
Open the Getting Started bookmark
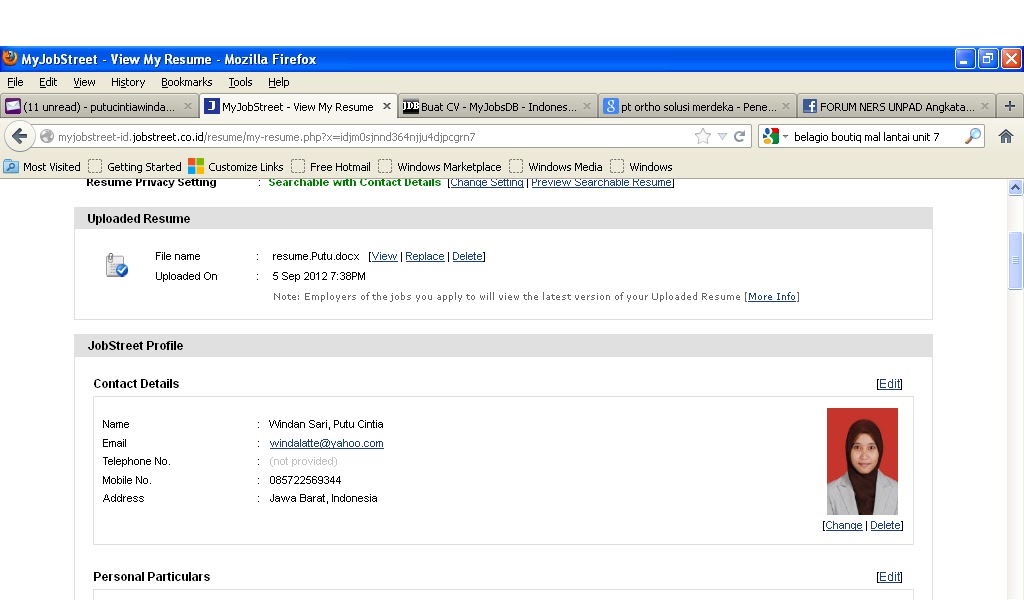pyautogui.click(x=135, y=166)
